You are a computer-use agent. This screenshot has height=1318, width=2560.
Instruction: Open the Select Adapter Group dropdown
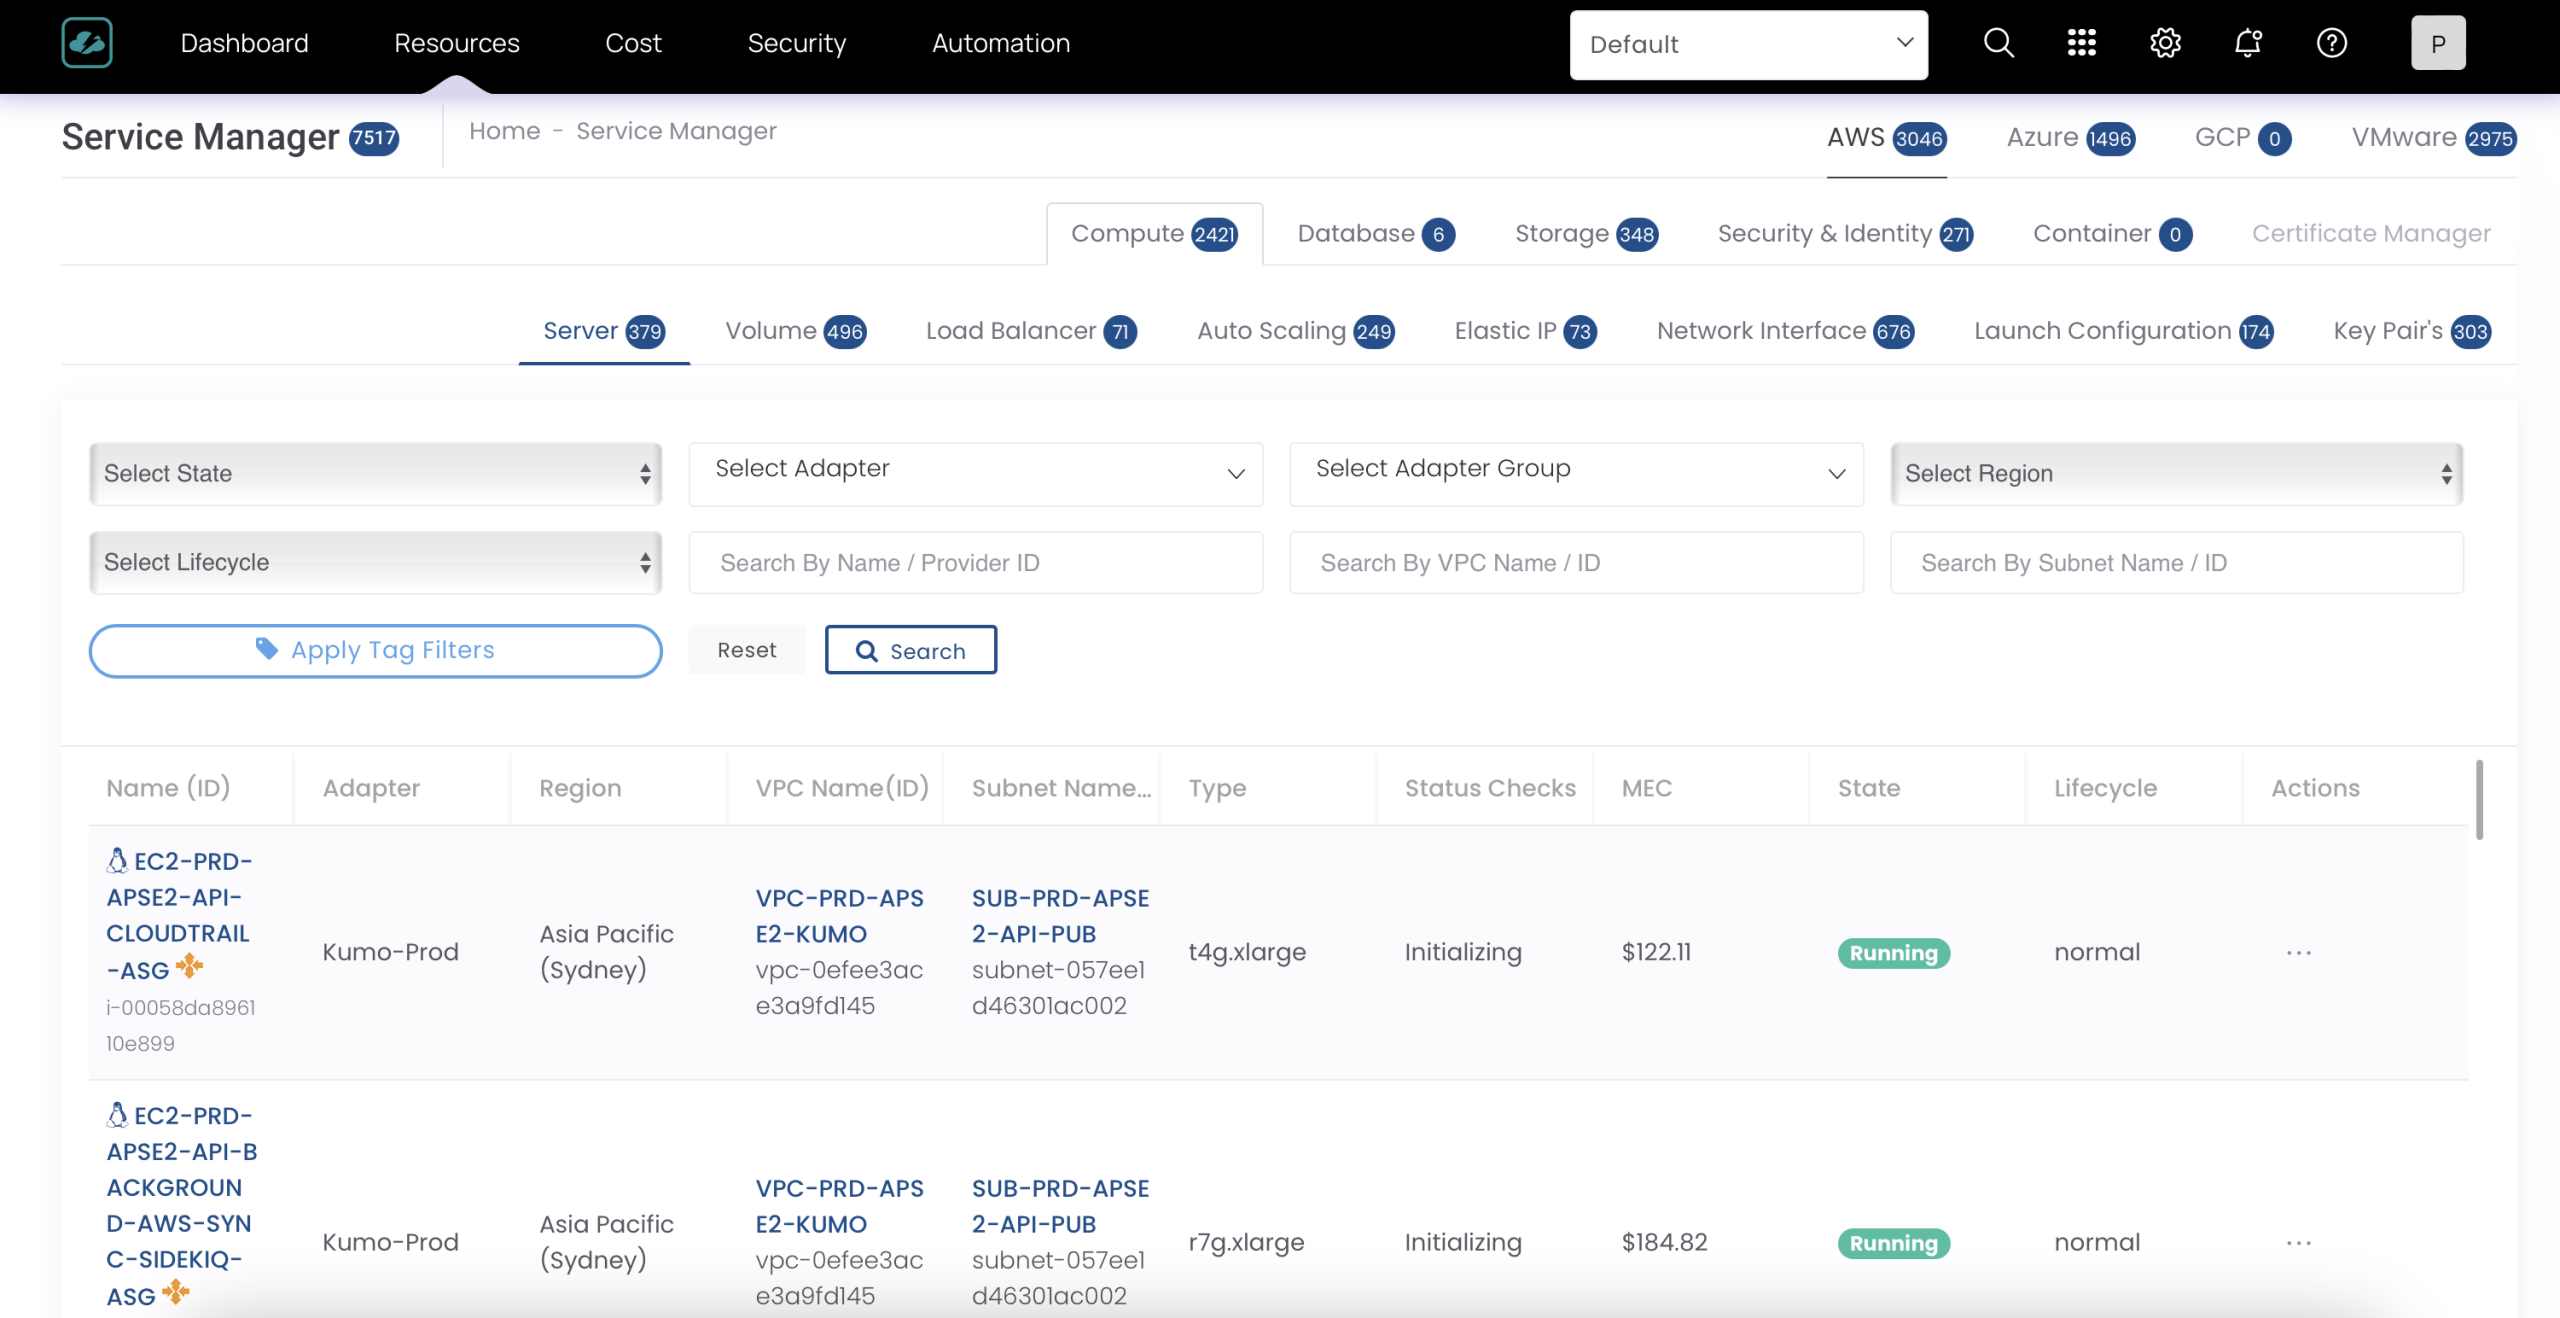click(1576, 474)
